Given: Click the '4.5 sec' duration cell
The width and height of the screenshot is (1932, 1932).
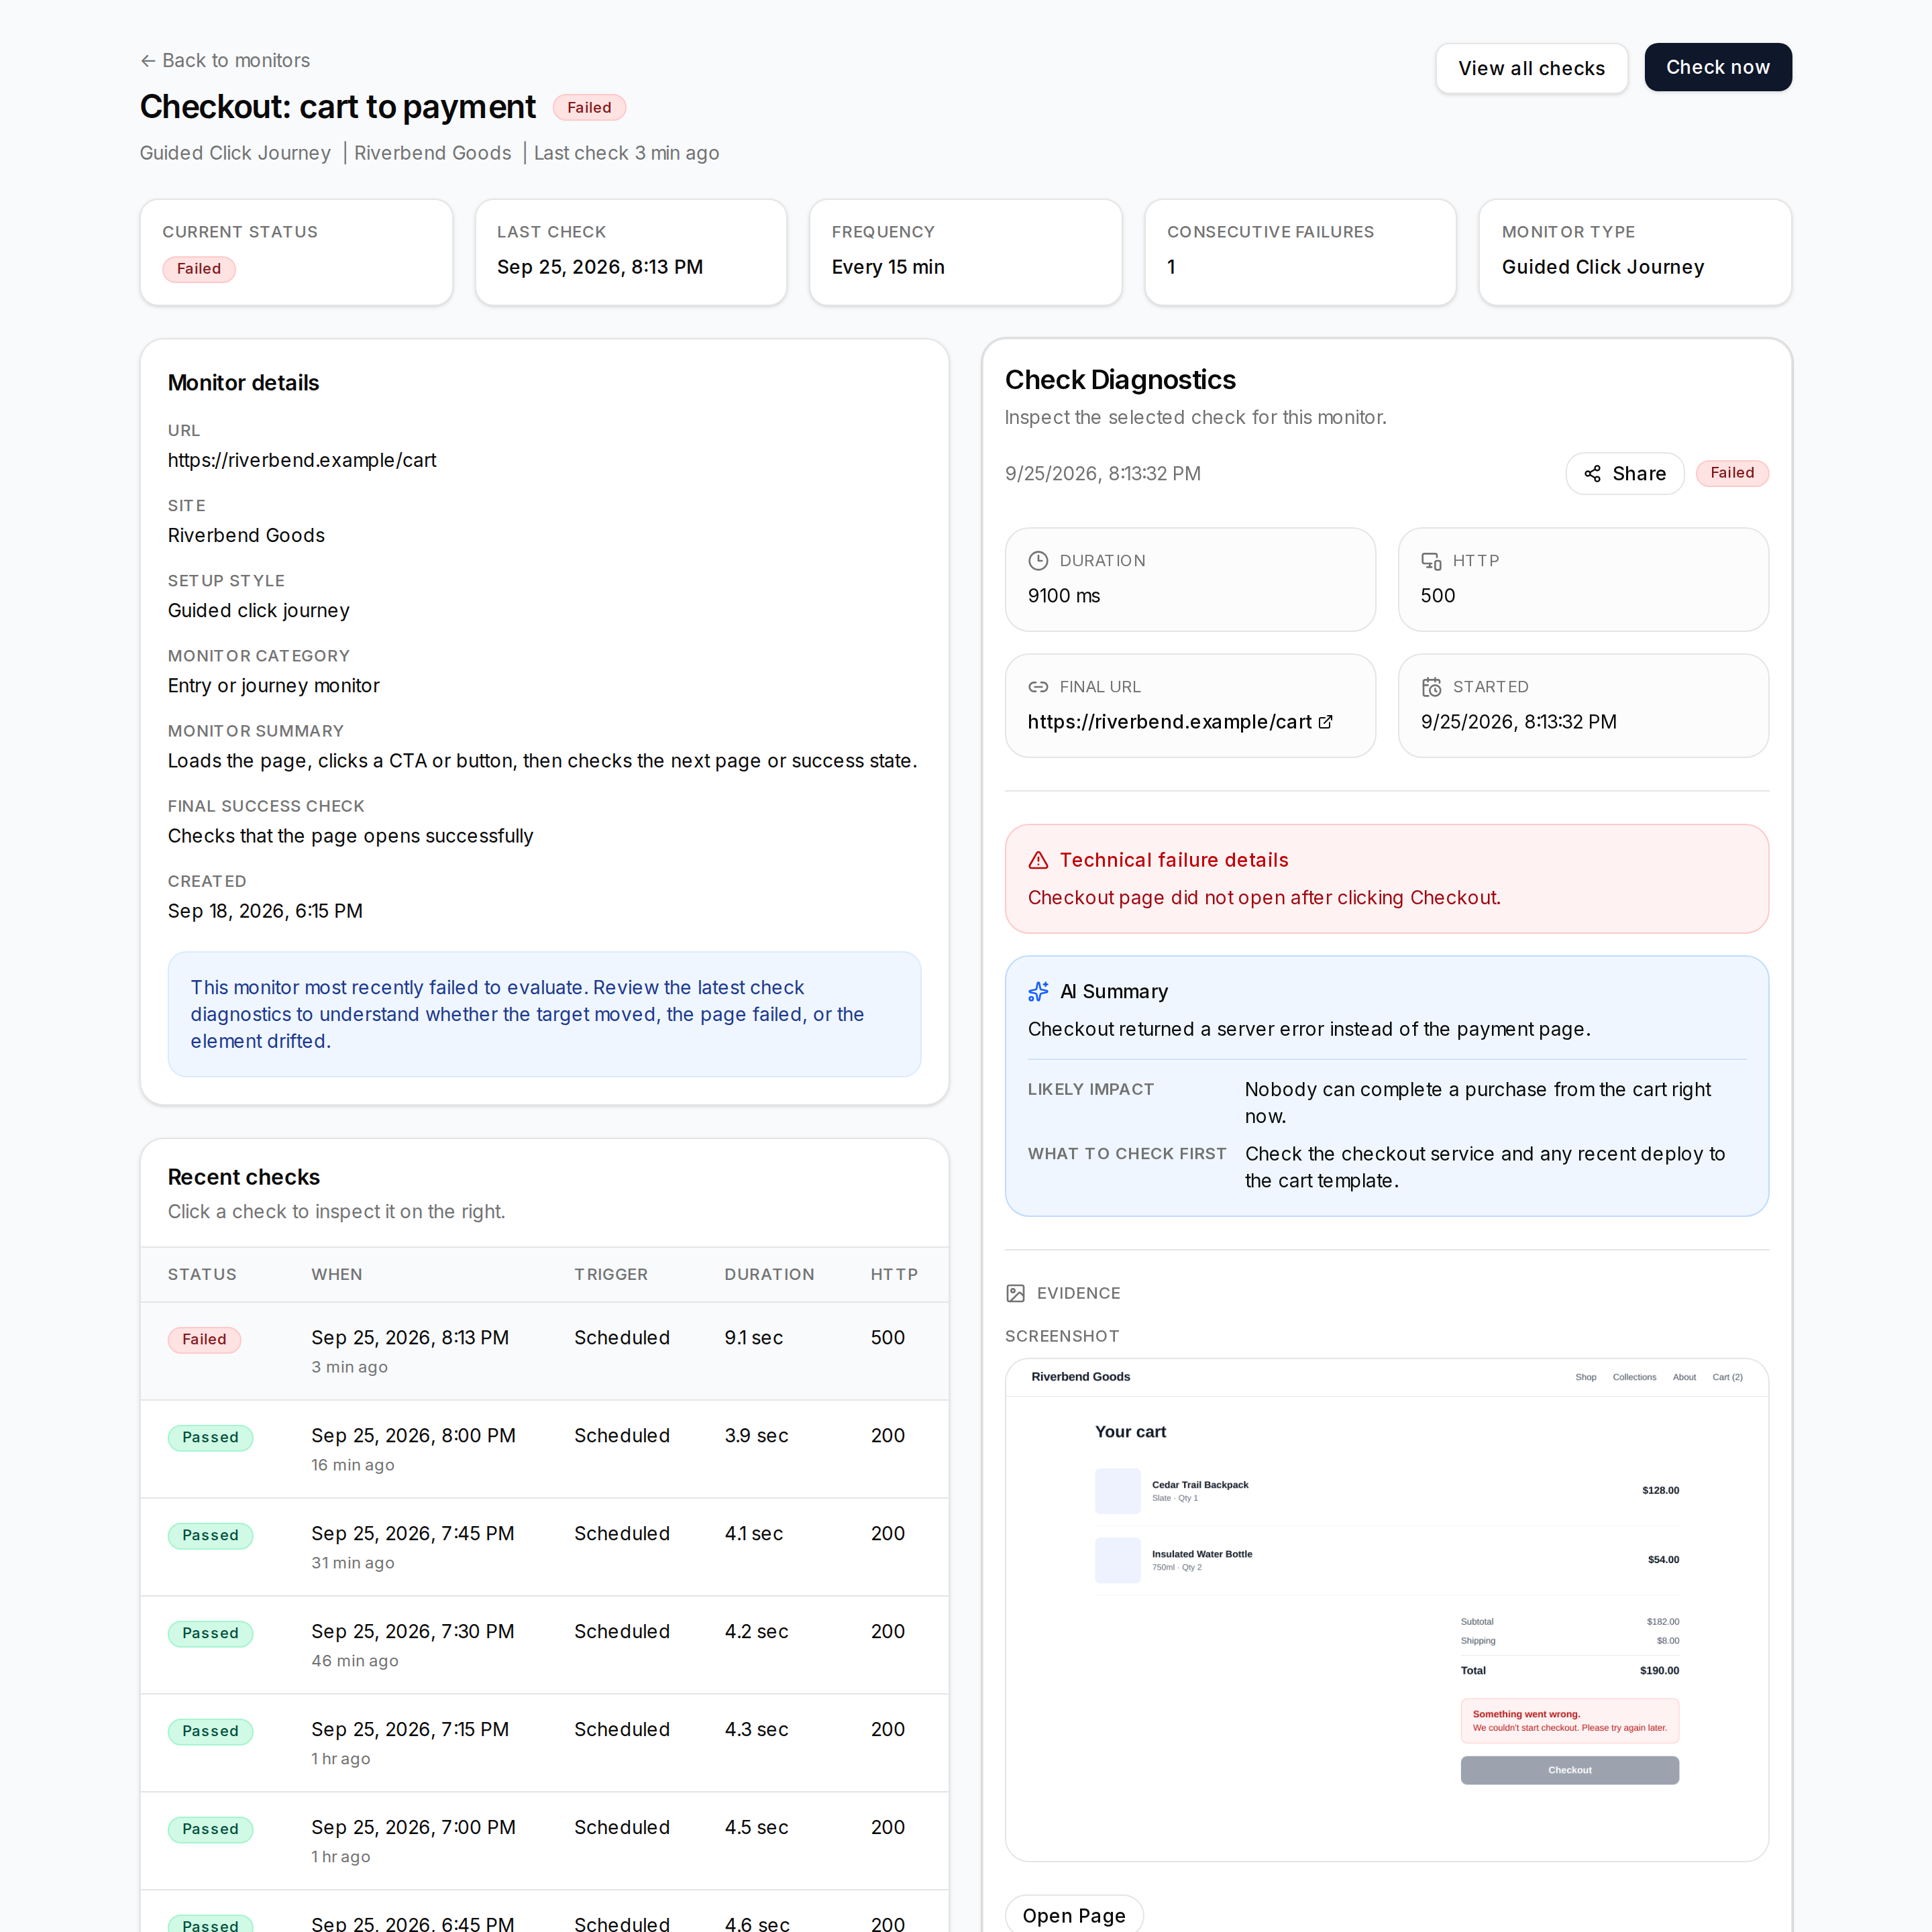Looking at the screenshot, I should click(x=756, y=1827).
